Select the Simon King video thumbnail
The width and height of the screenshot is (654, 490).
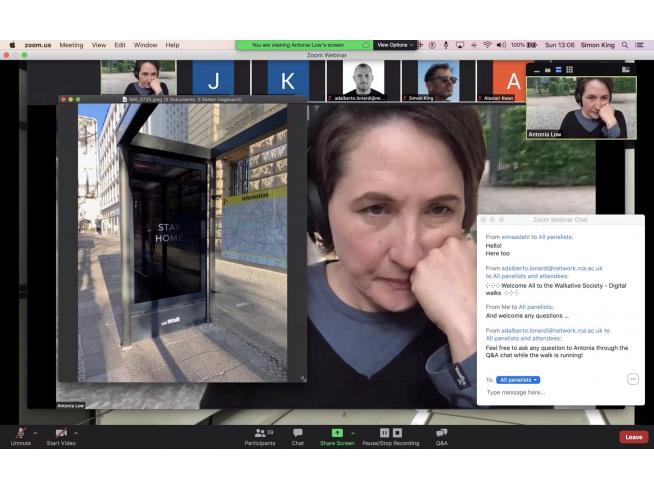[x=434, y=80]
